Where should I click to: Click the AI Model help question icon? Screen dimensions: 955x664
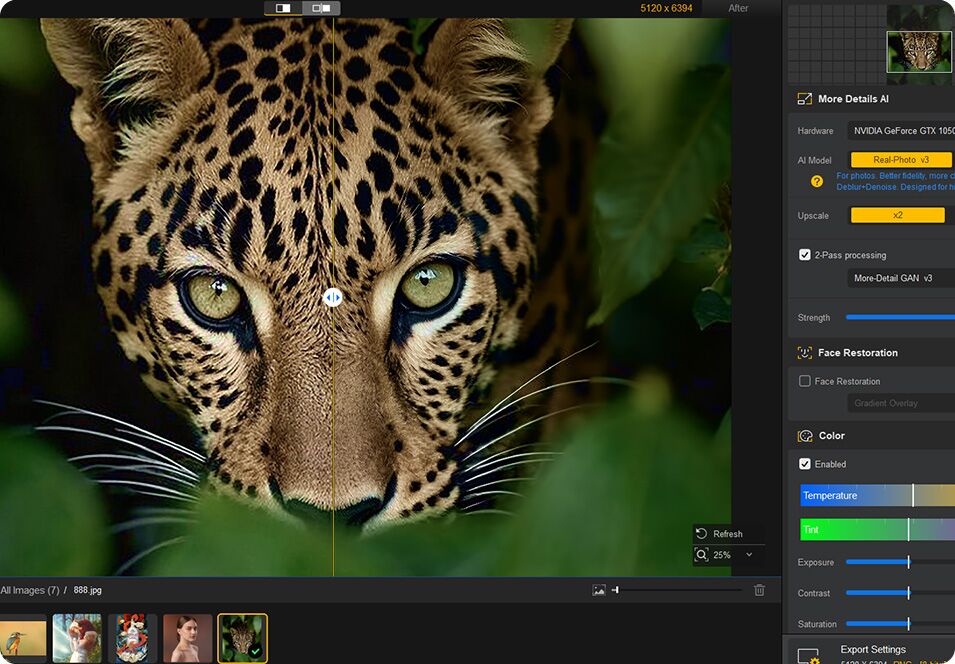[x=817, y=181]
